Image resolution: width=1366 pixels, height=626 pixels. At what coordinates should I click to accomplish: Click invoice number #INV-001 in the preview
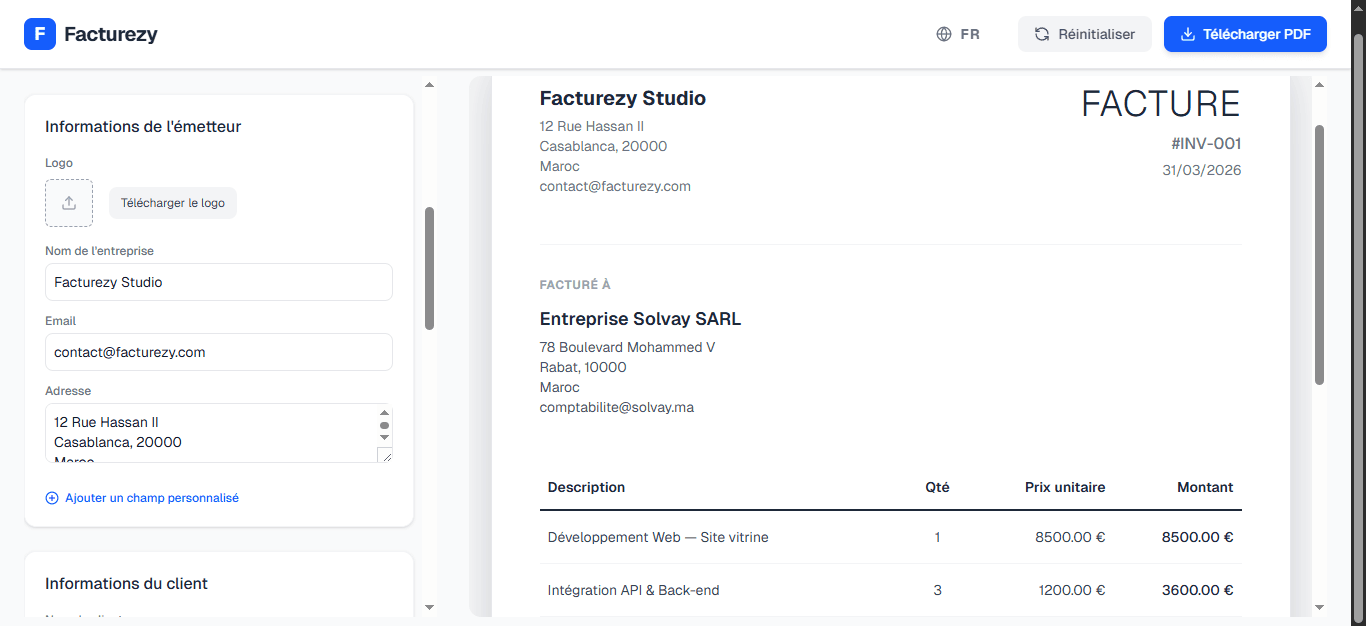click(1205, 144)
